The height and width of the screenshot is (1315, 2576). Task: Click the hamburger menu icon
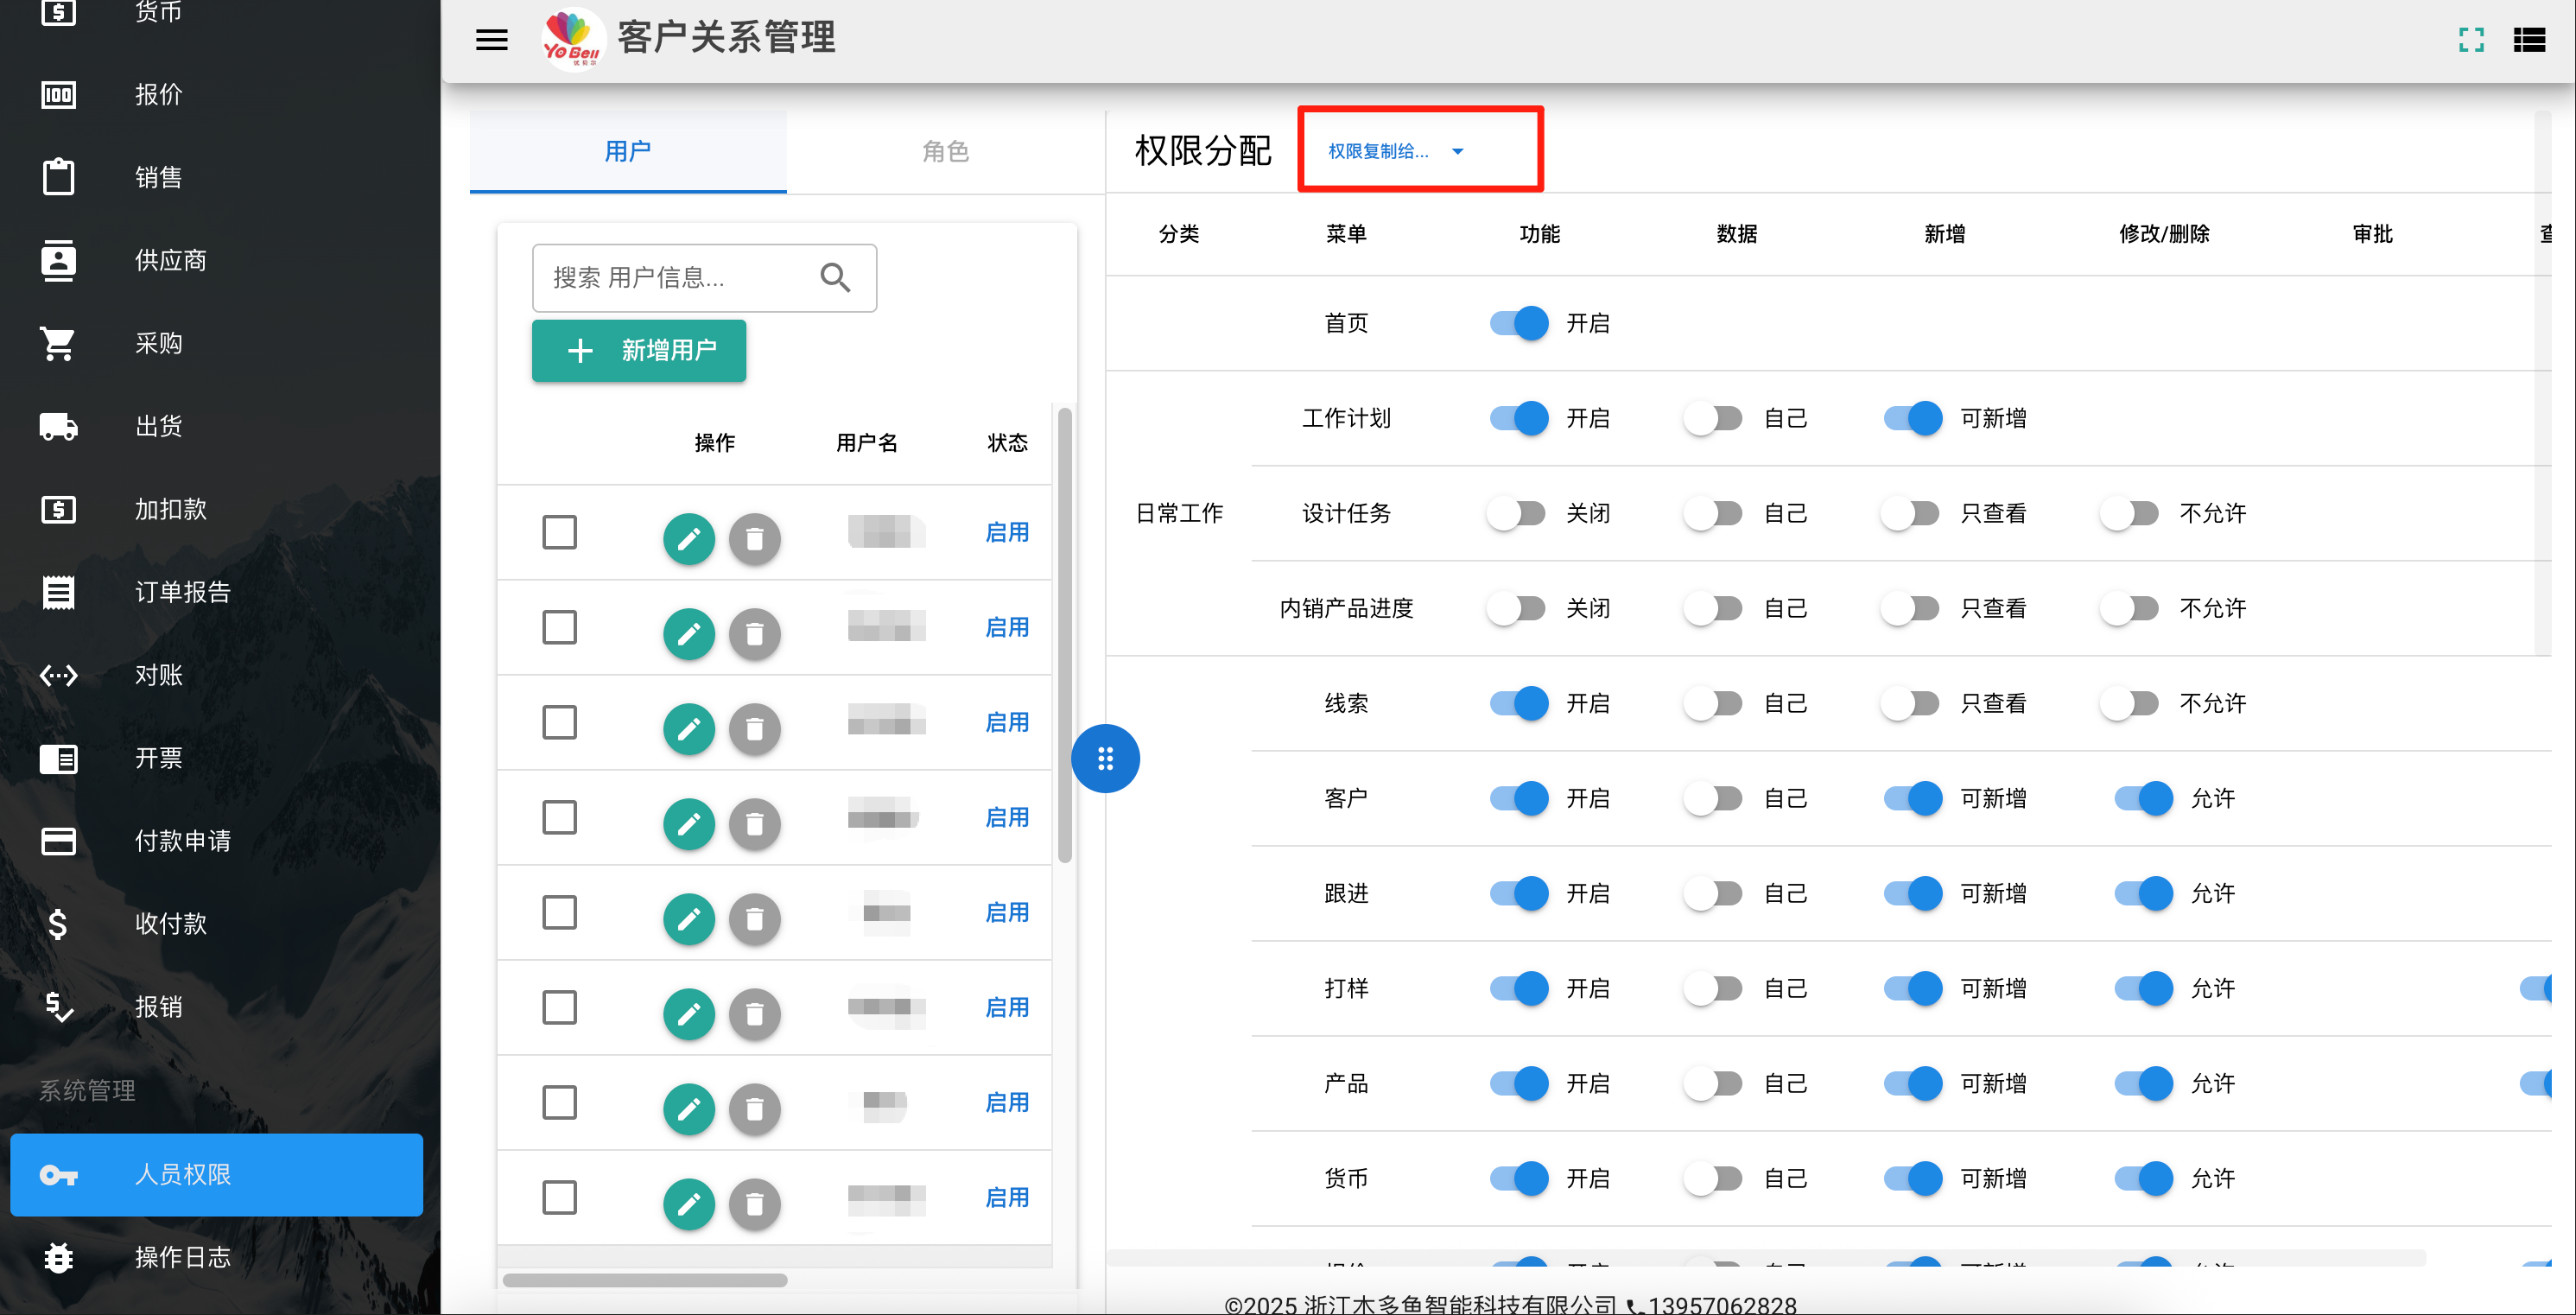coord(491,40)
